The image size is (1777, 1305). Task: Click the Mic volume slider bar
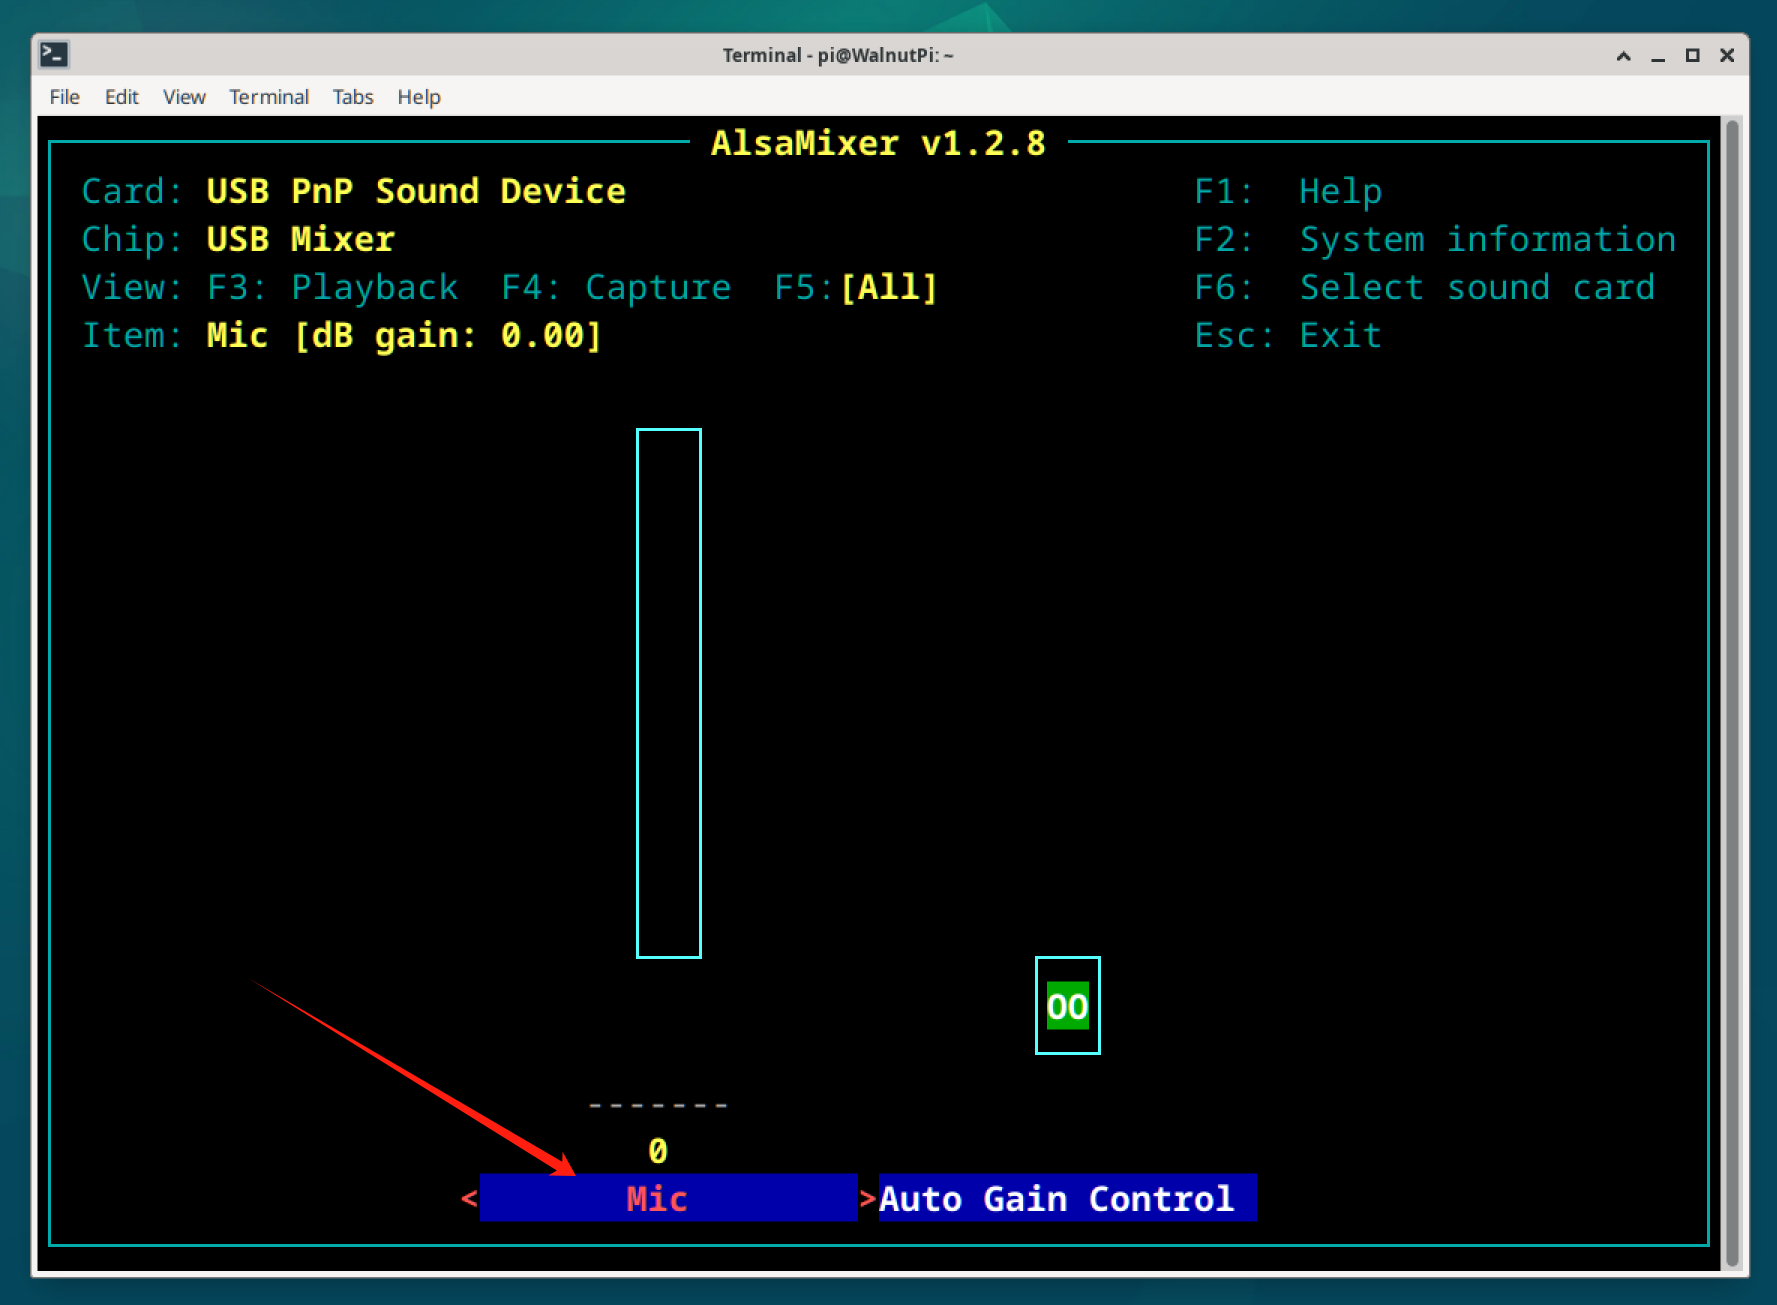coord(669,693)
